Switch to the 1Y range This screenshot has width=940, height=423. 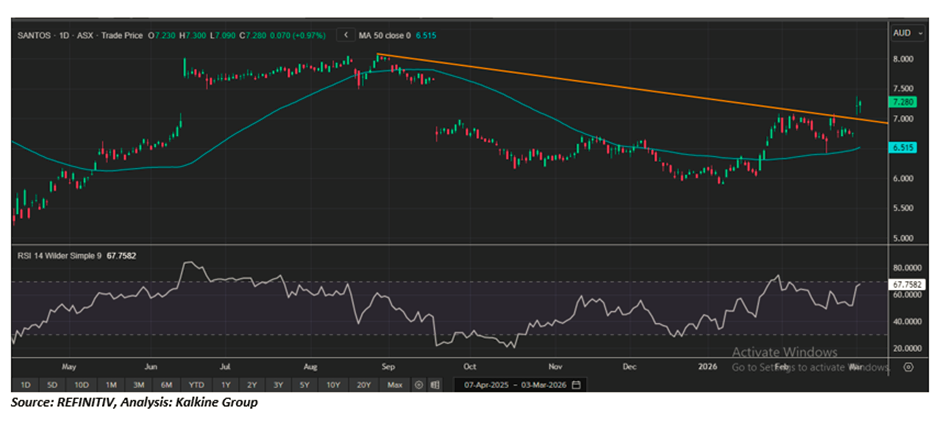226,385
